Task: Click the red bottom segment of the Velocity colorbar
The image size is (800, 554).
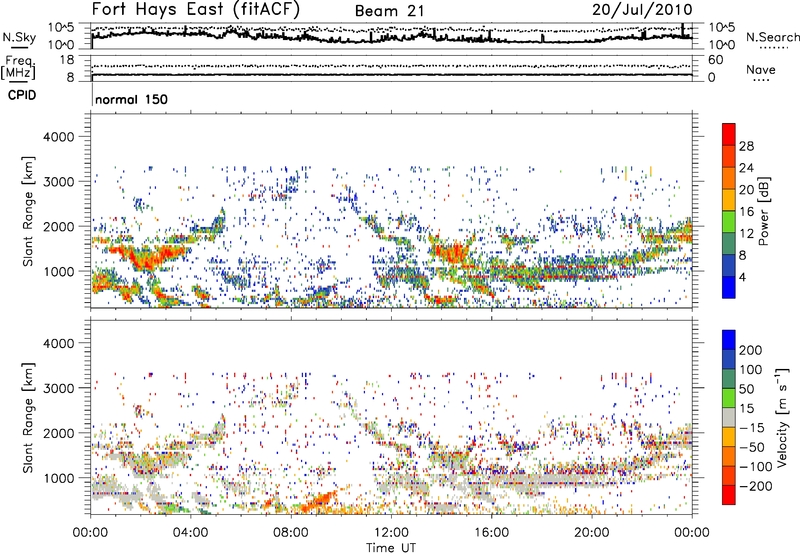Action: pyautogui.click(x=729, y=495)
